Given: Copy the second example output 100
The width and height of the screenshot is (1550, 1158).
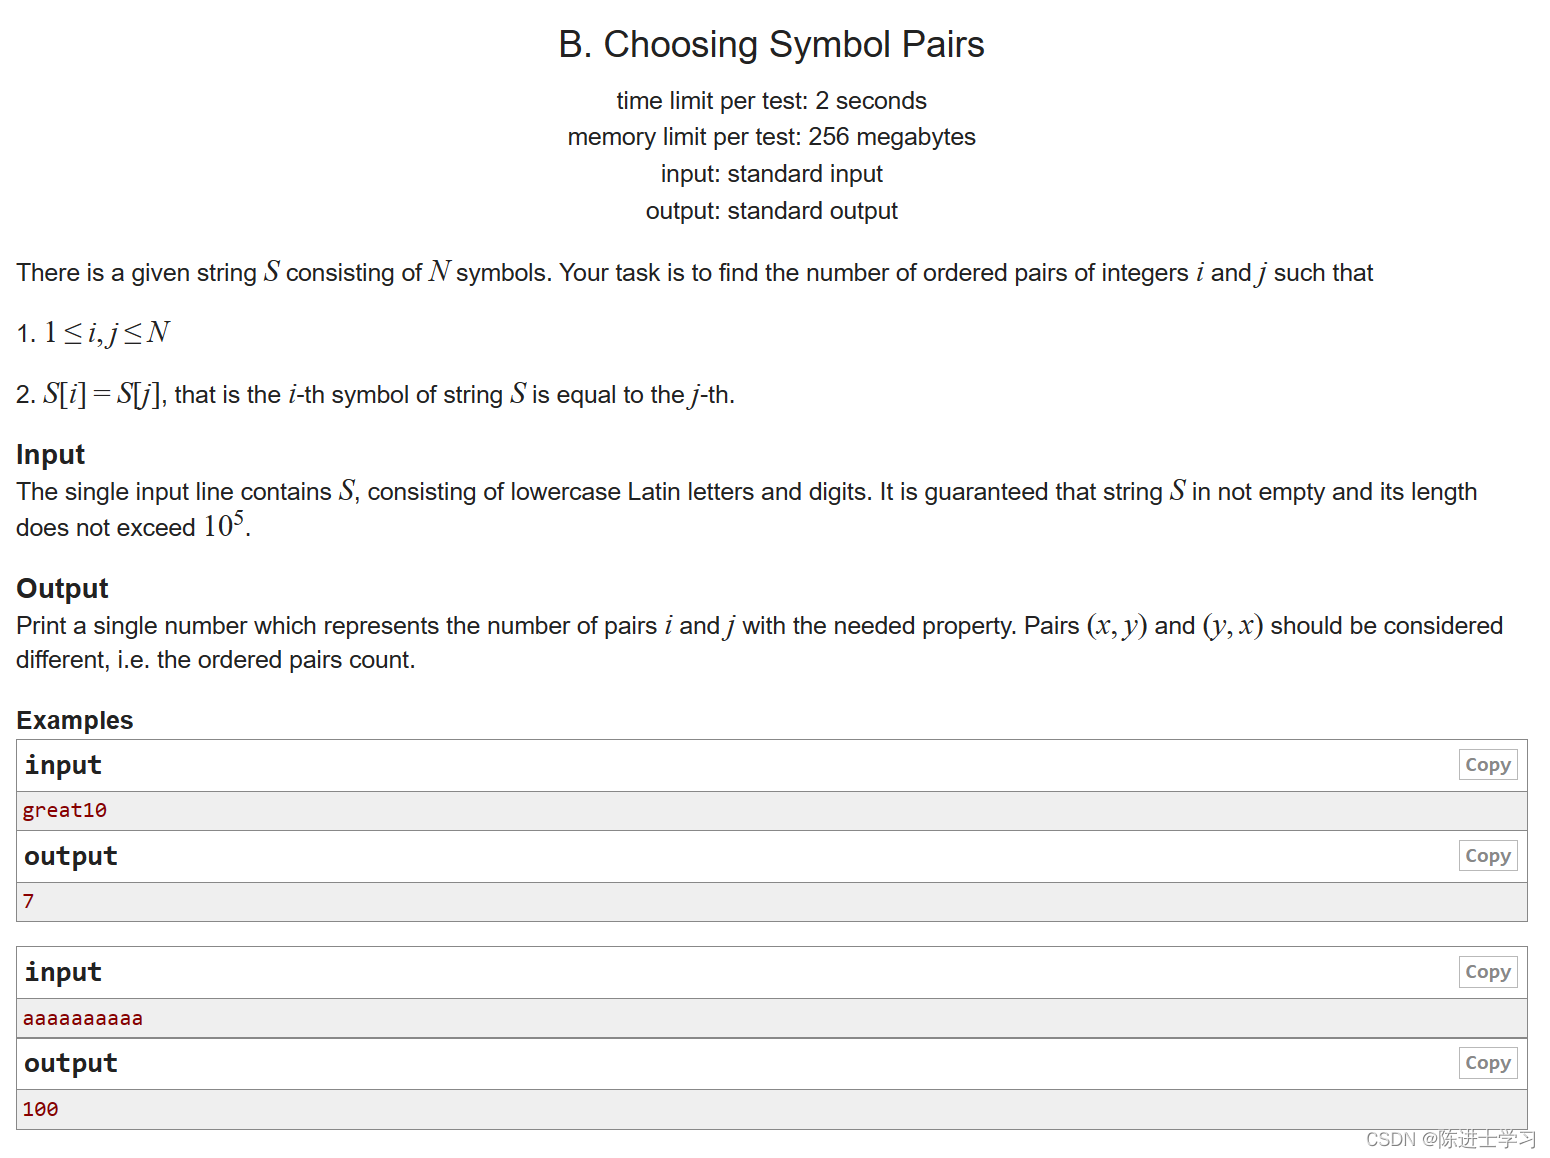Looking at the screenshot, I should tap(1487, 1062).
